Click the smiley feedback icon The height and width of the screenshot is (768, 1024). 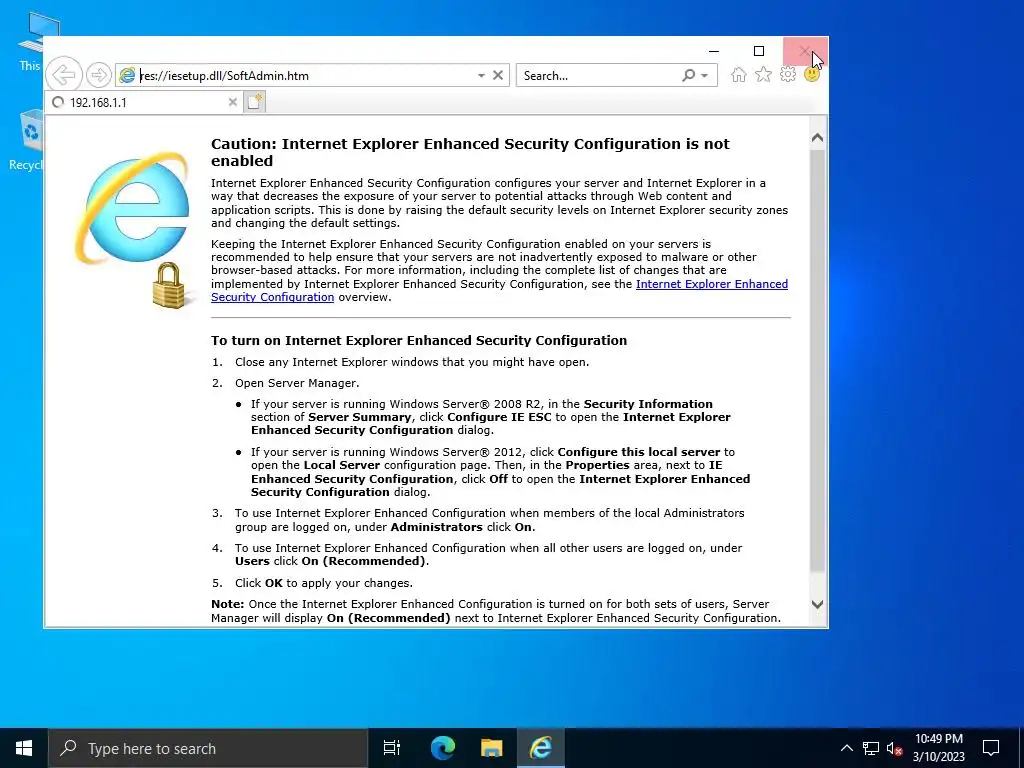[x=812, y=74]
